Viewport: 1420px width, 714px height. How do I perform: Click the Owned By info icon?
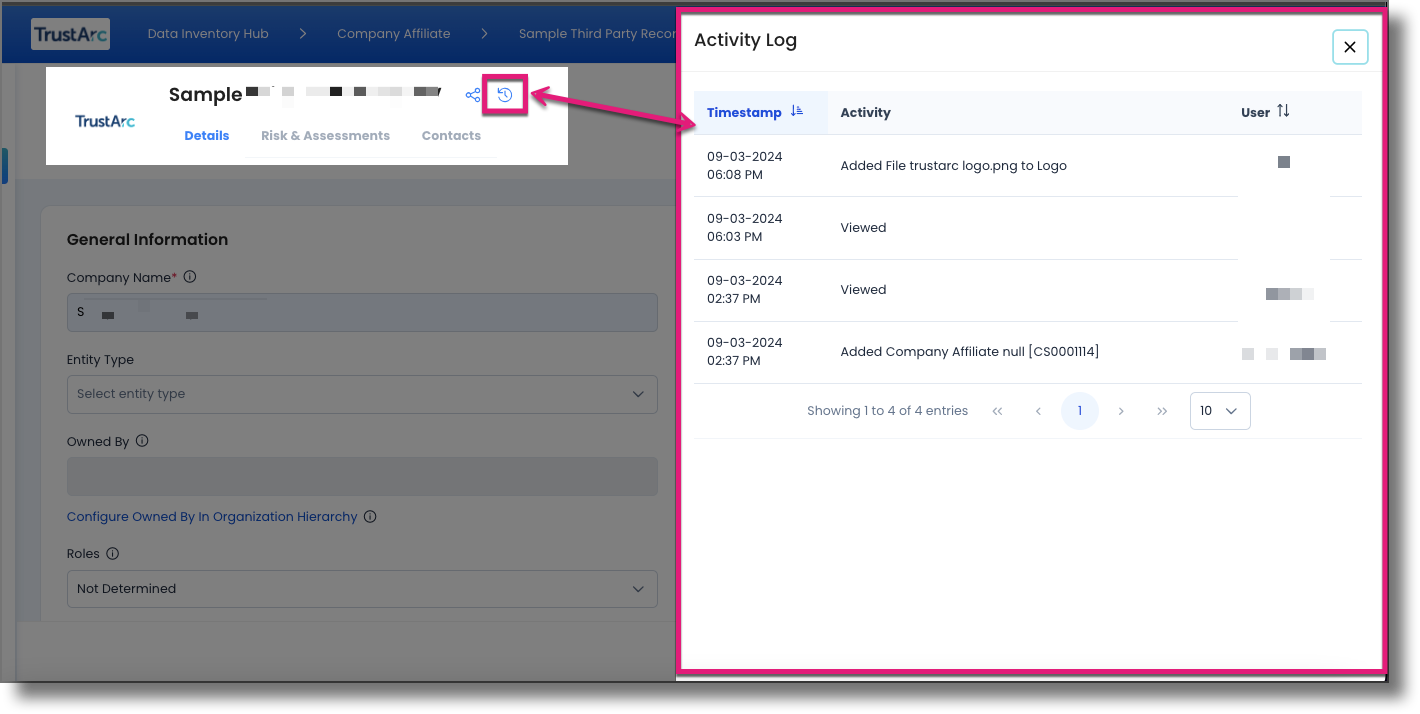click(x=142, y=441)
